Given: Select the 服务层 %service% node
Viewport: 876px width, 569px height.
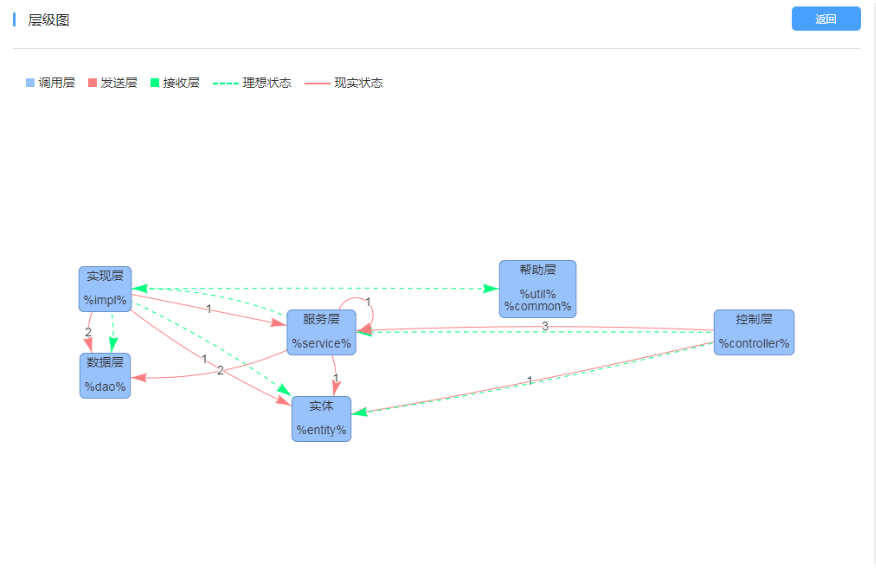Looking at the screenshot, I should coord(321,332).
